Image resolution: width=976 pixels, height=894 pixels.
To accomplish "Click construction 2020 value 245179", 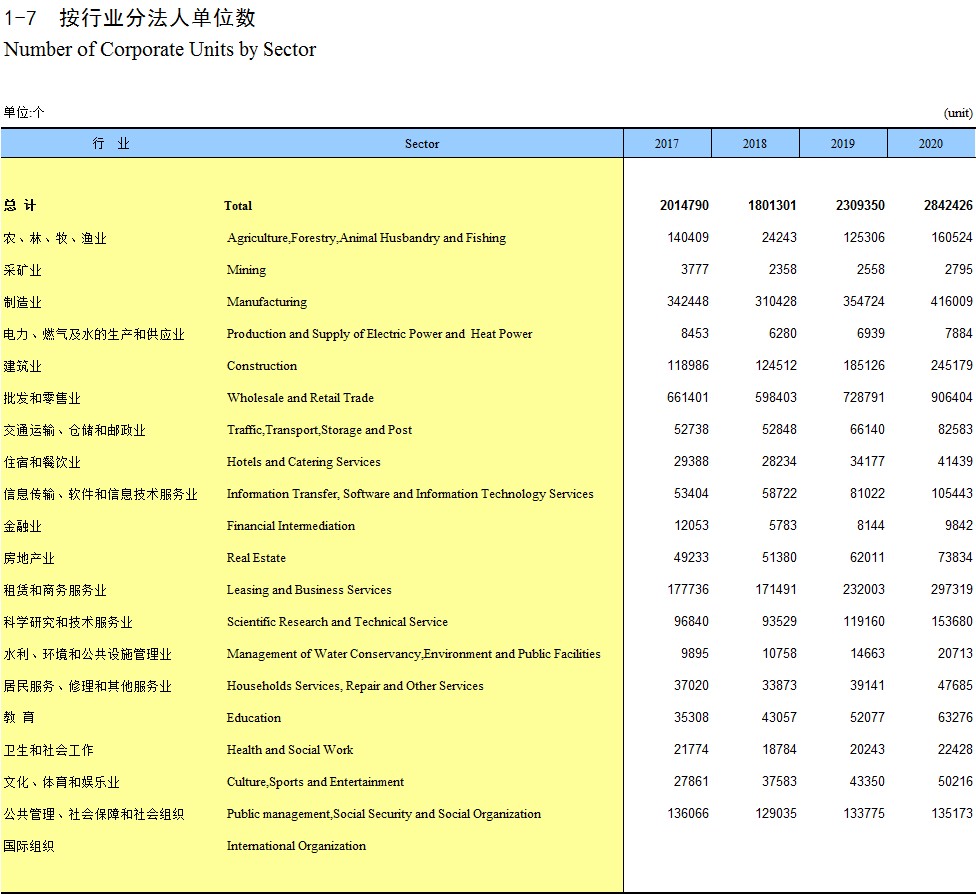I will [952, 365].
